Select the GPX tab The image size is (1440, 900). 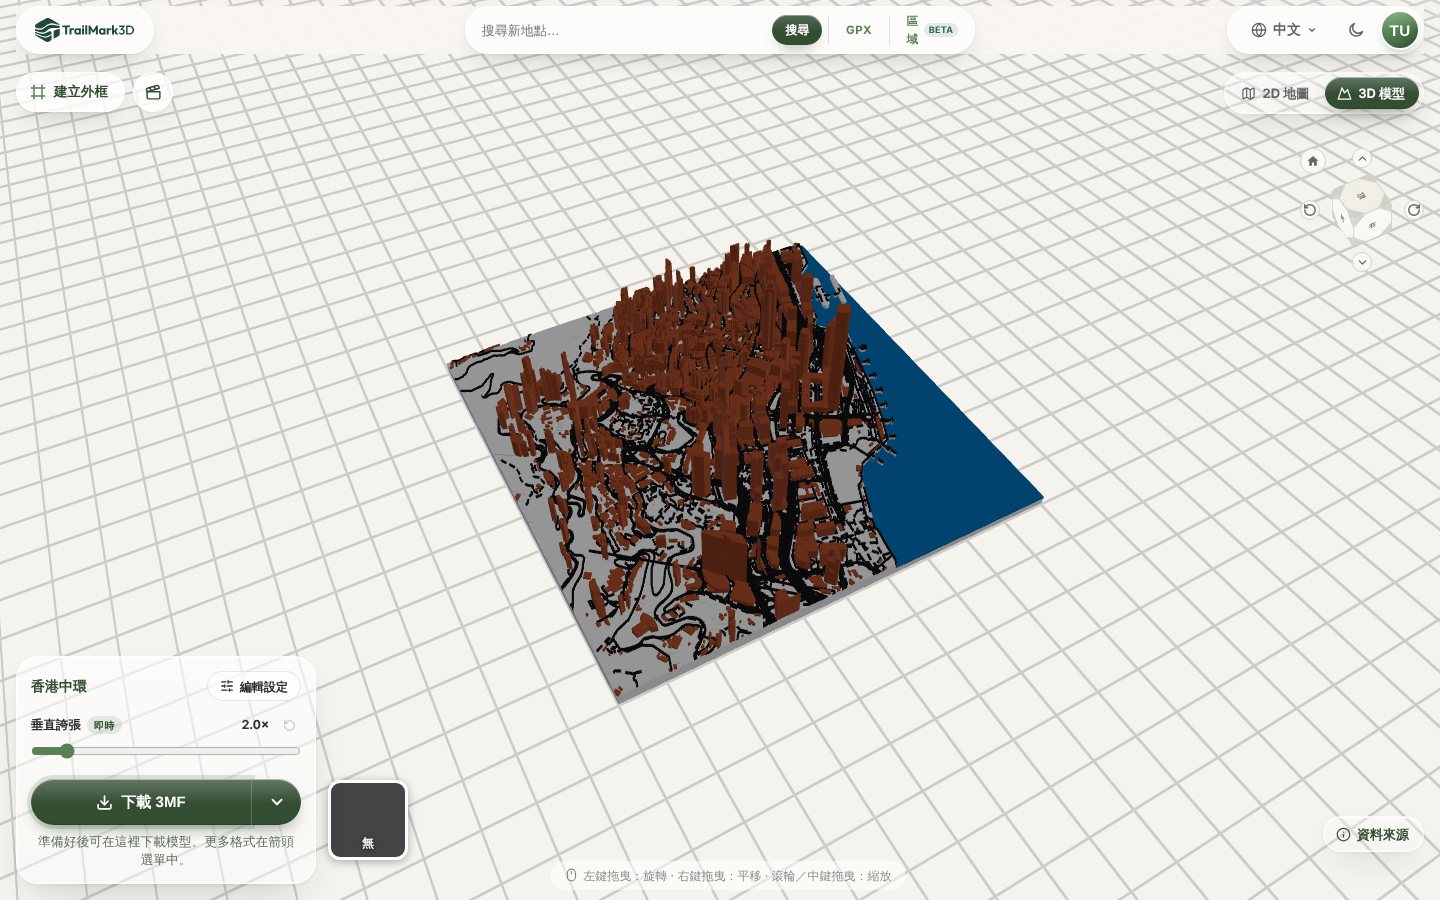click(859, 30)
